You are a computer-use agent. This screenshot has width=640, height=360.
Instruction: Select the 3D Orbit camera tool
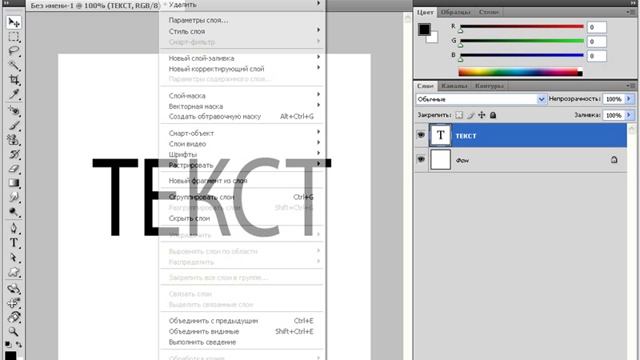(x=13, y=303)
